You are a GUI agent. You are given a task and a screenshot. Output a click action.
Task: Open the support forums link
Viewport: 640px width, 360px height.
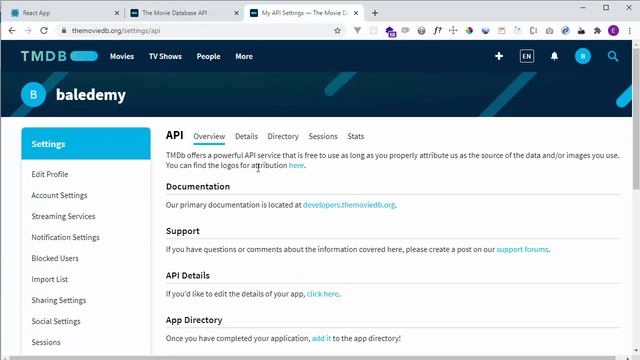(522, 249)
